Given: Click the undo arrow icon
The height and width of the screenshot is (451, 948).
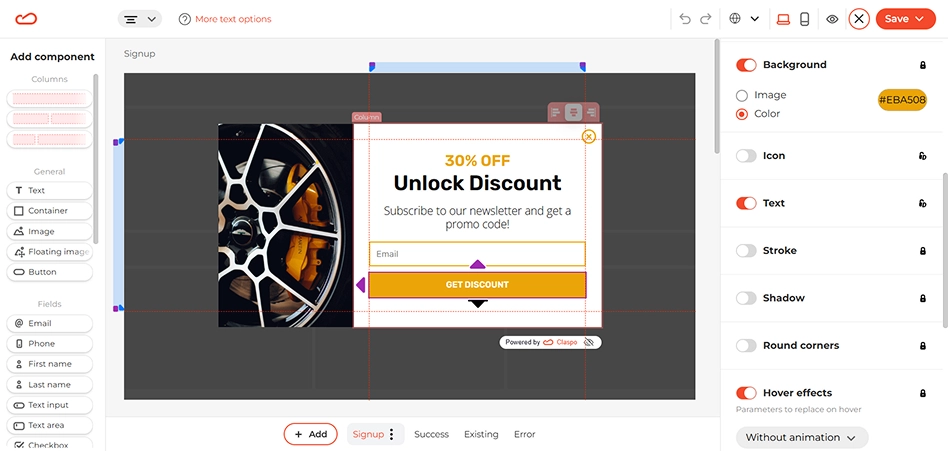Looking at the screenshot, I should tap(685, 19).
